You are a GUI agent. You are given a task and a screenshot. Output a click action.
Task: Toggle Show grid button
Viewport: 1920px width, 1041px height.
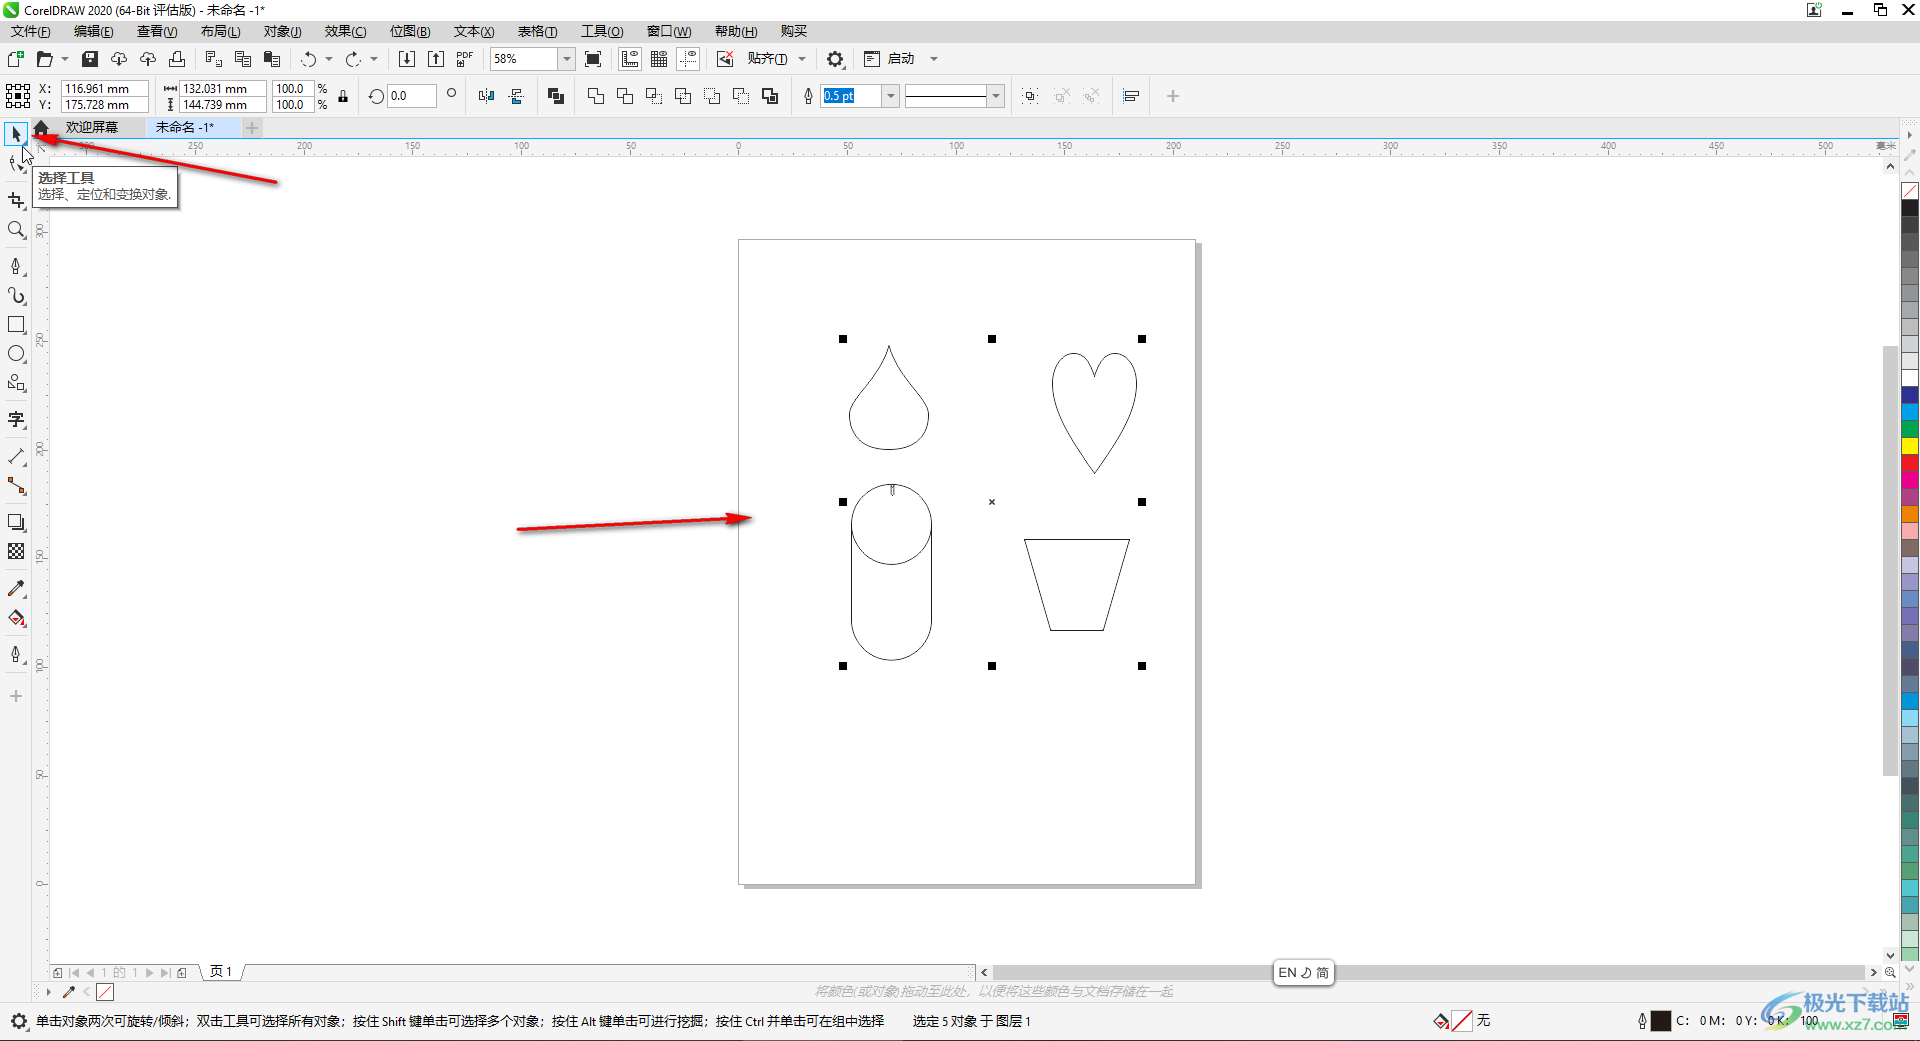click(659, 59)
